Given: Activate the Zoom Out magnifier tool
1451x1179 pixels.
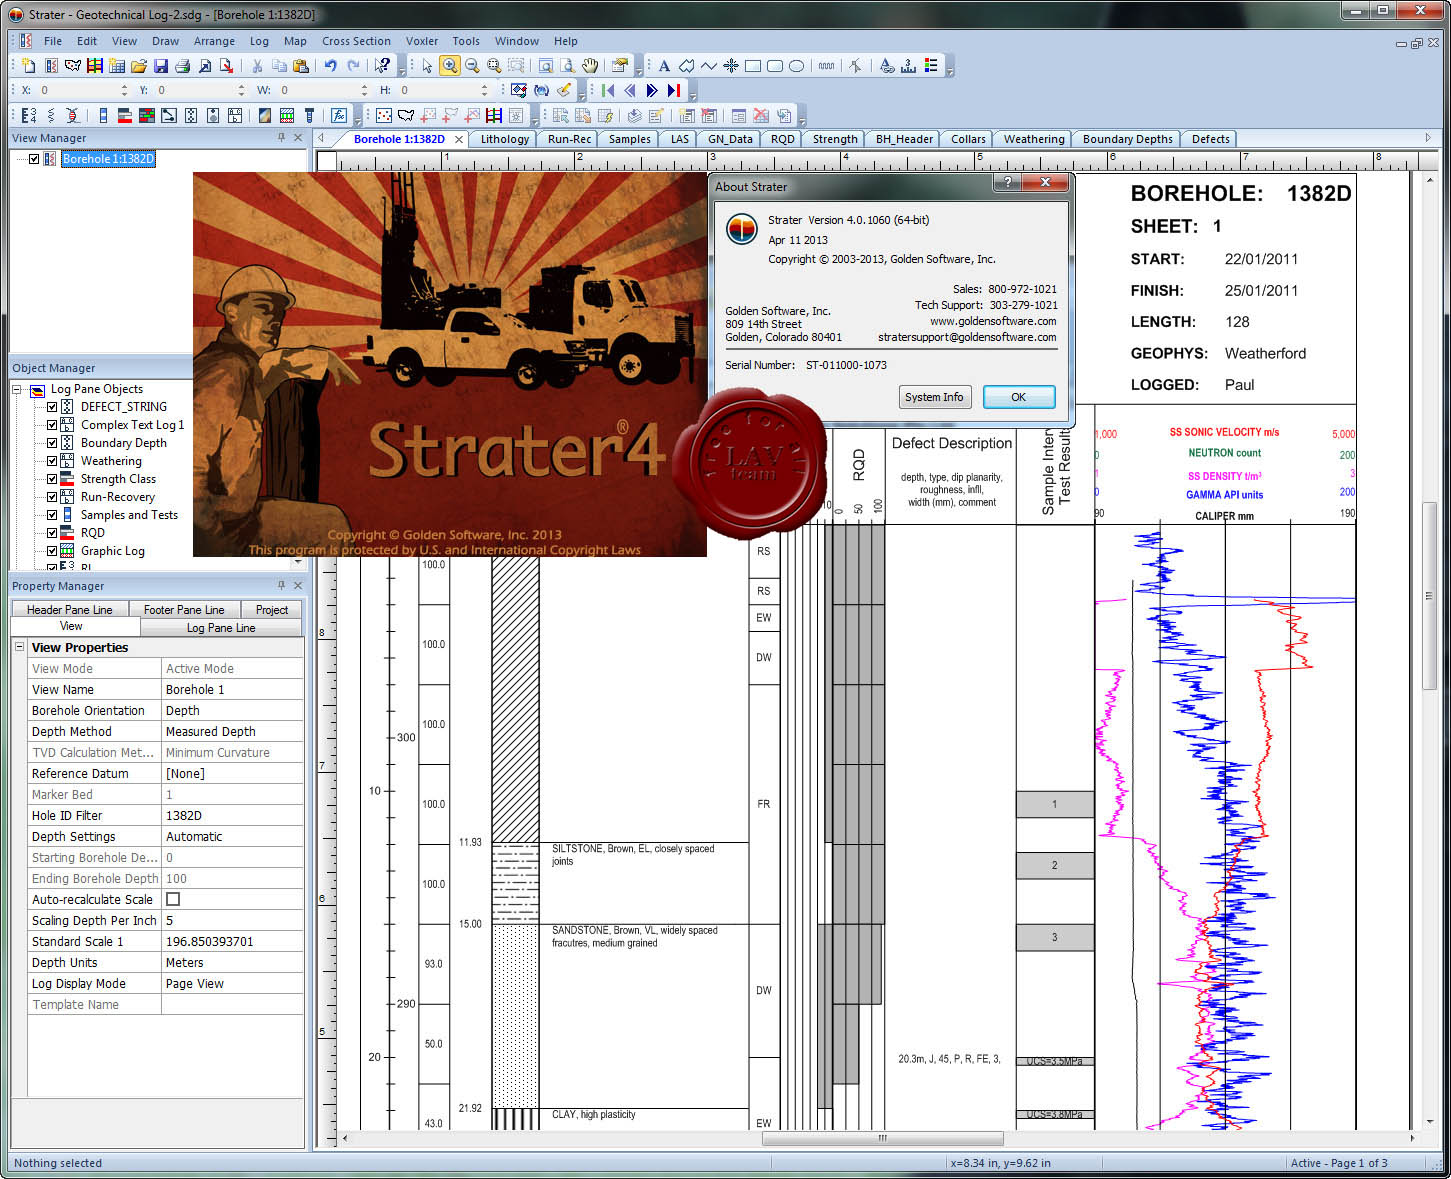Looking at the screenshot, I should tap(472, 66).
